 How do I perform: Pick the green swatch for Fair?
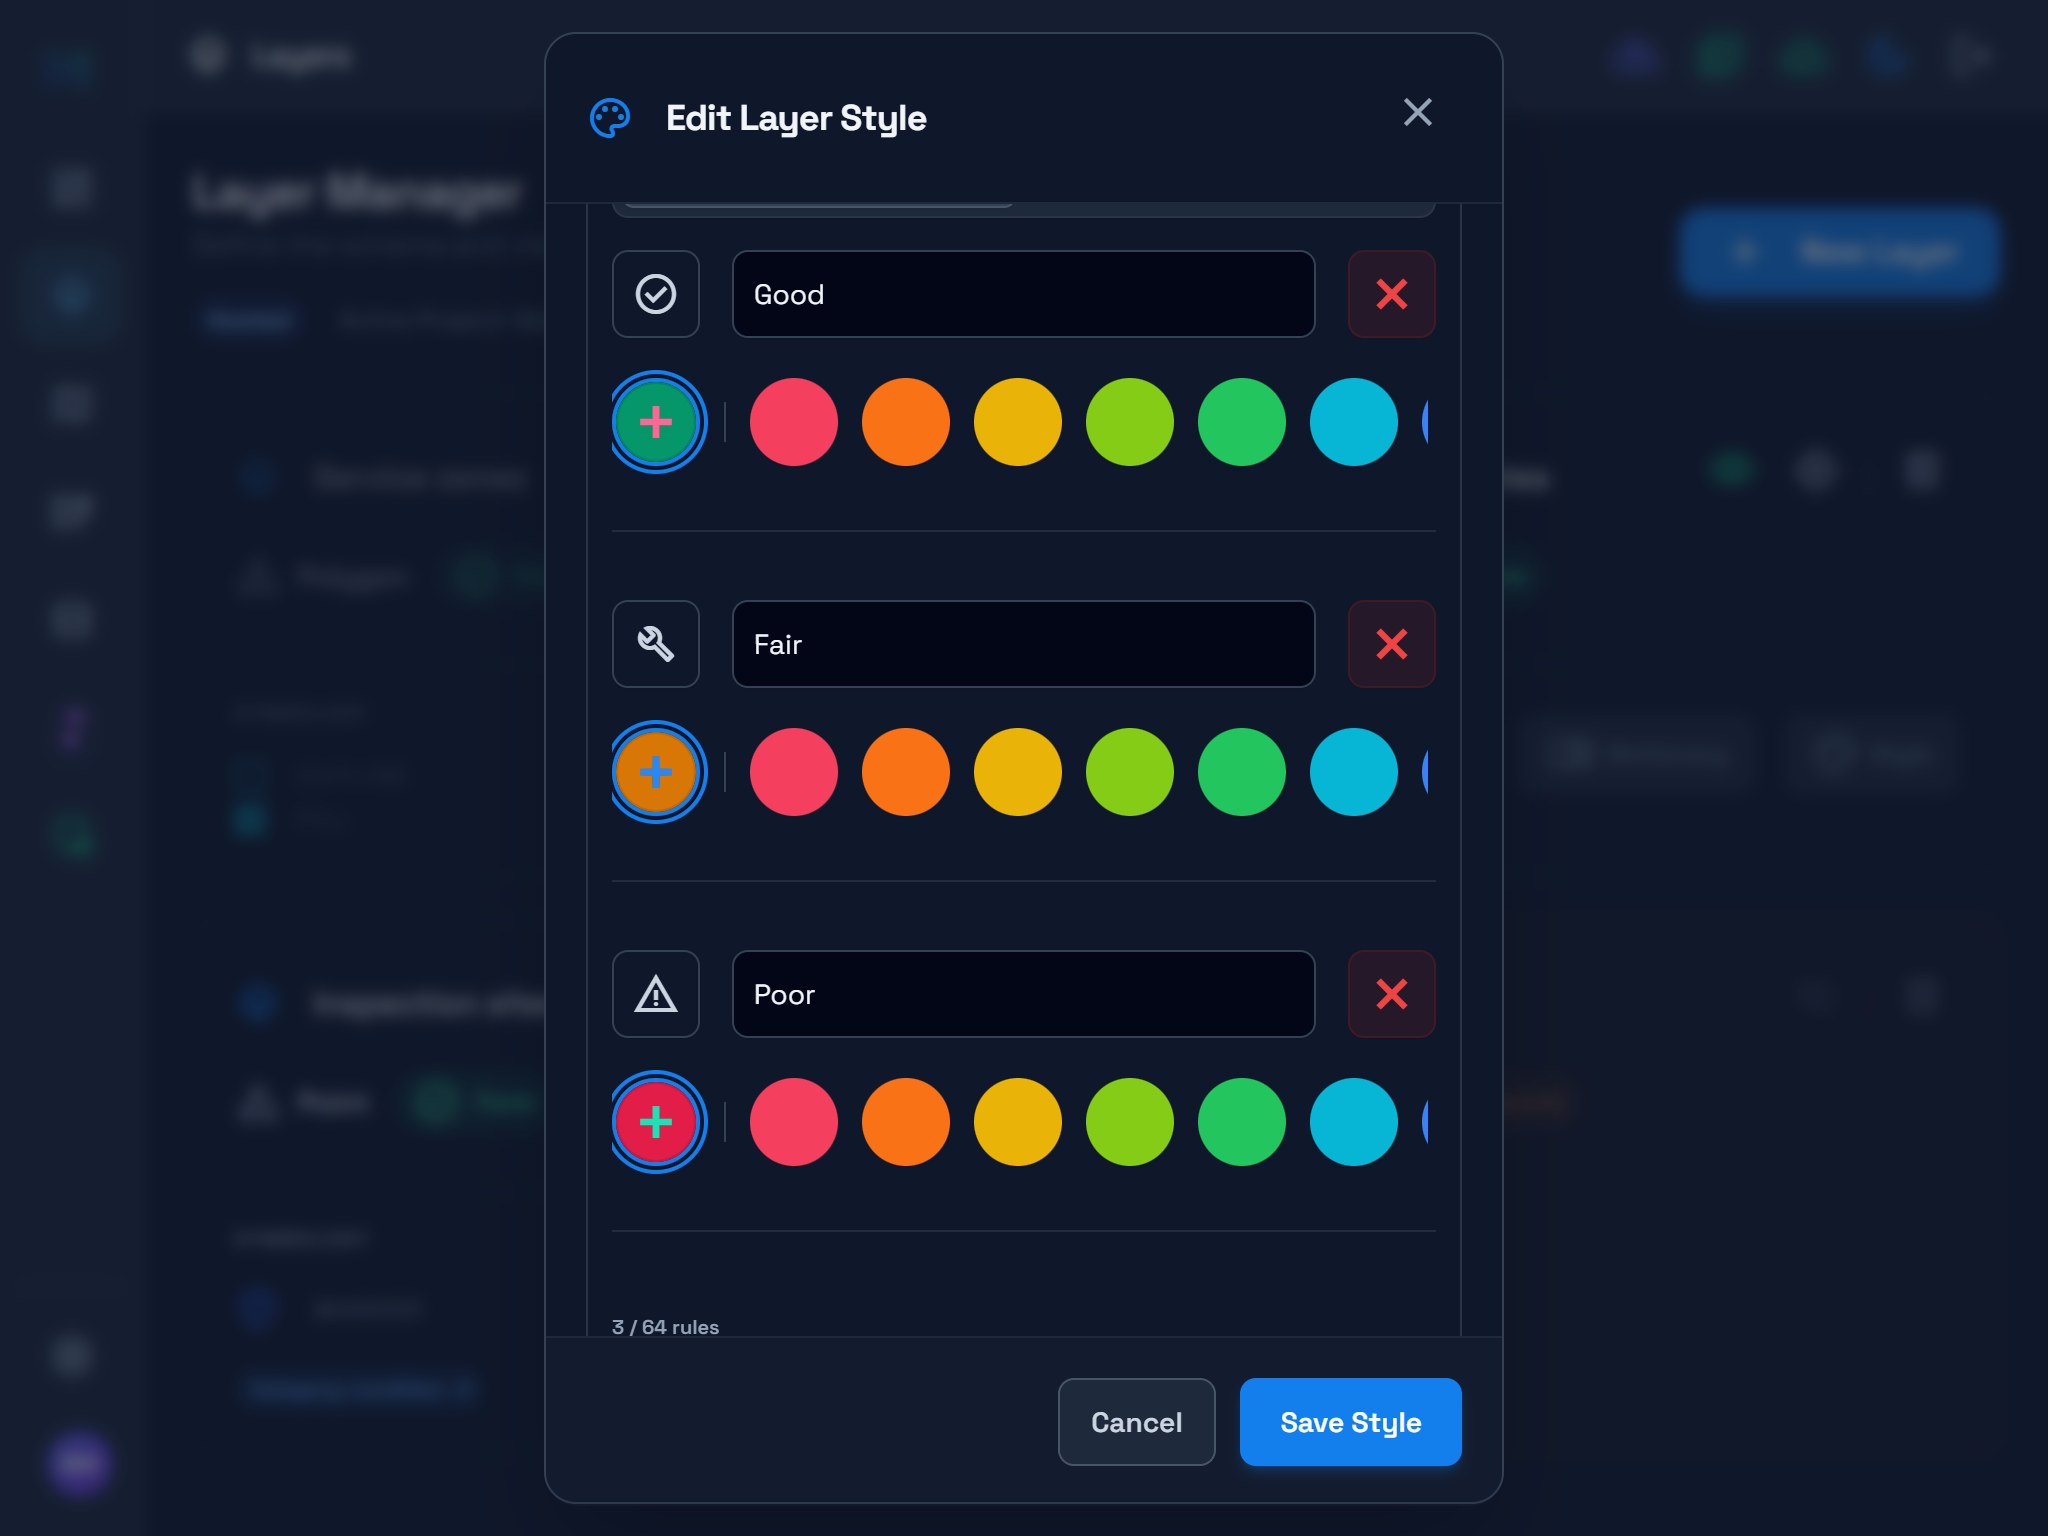pyautogui.click(x=1242, y=772)
